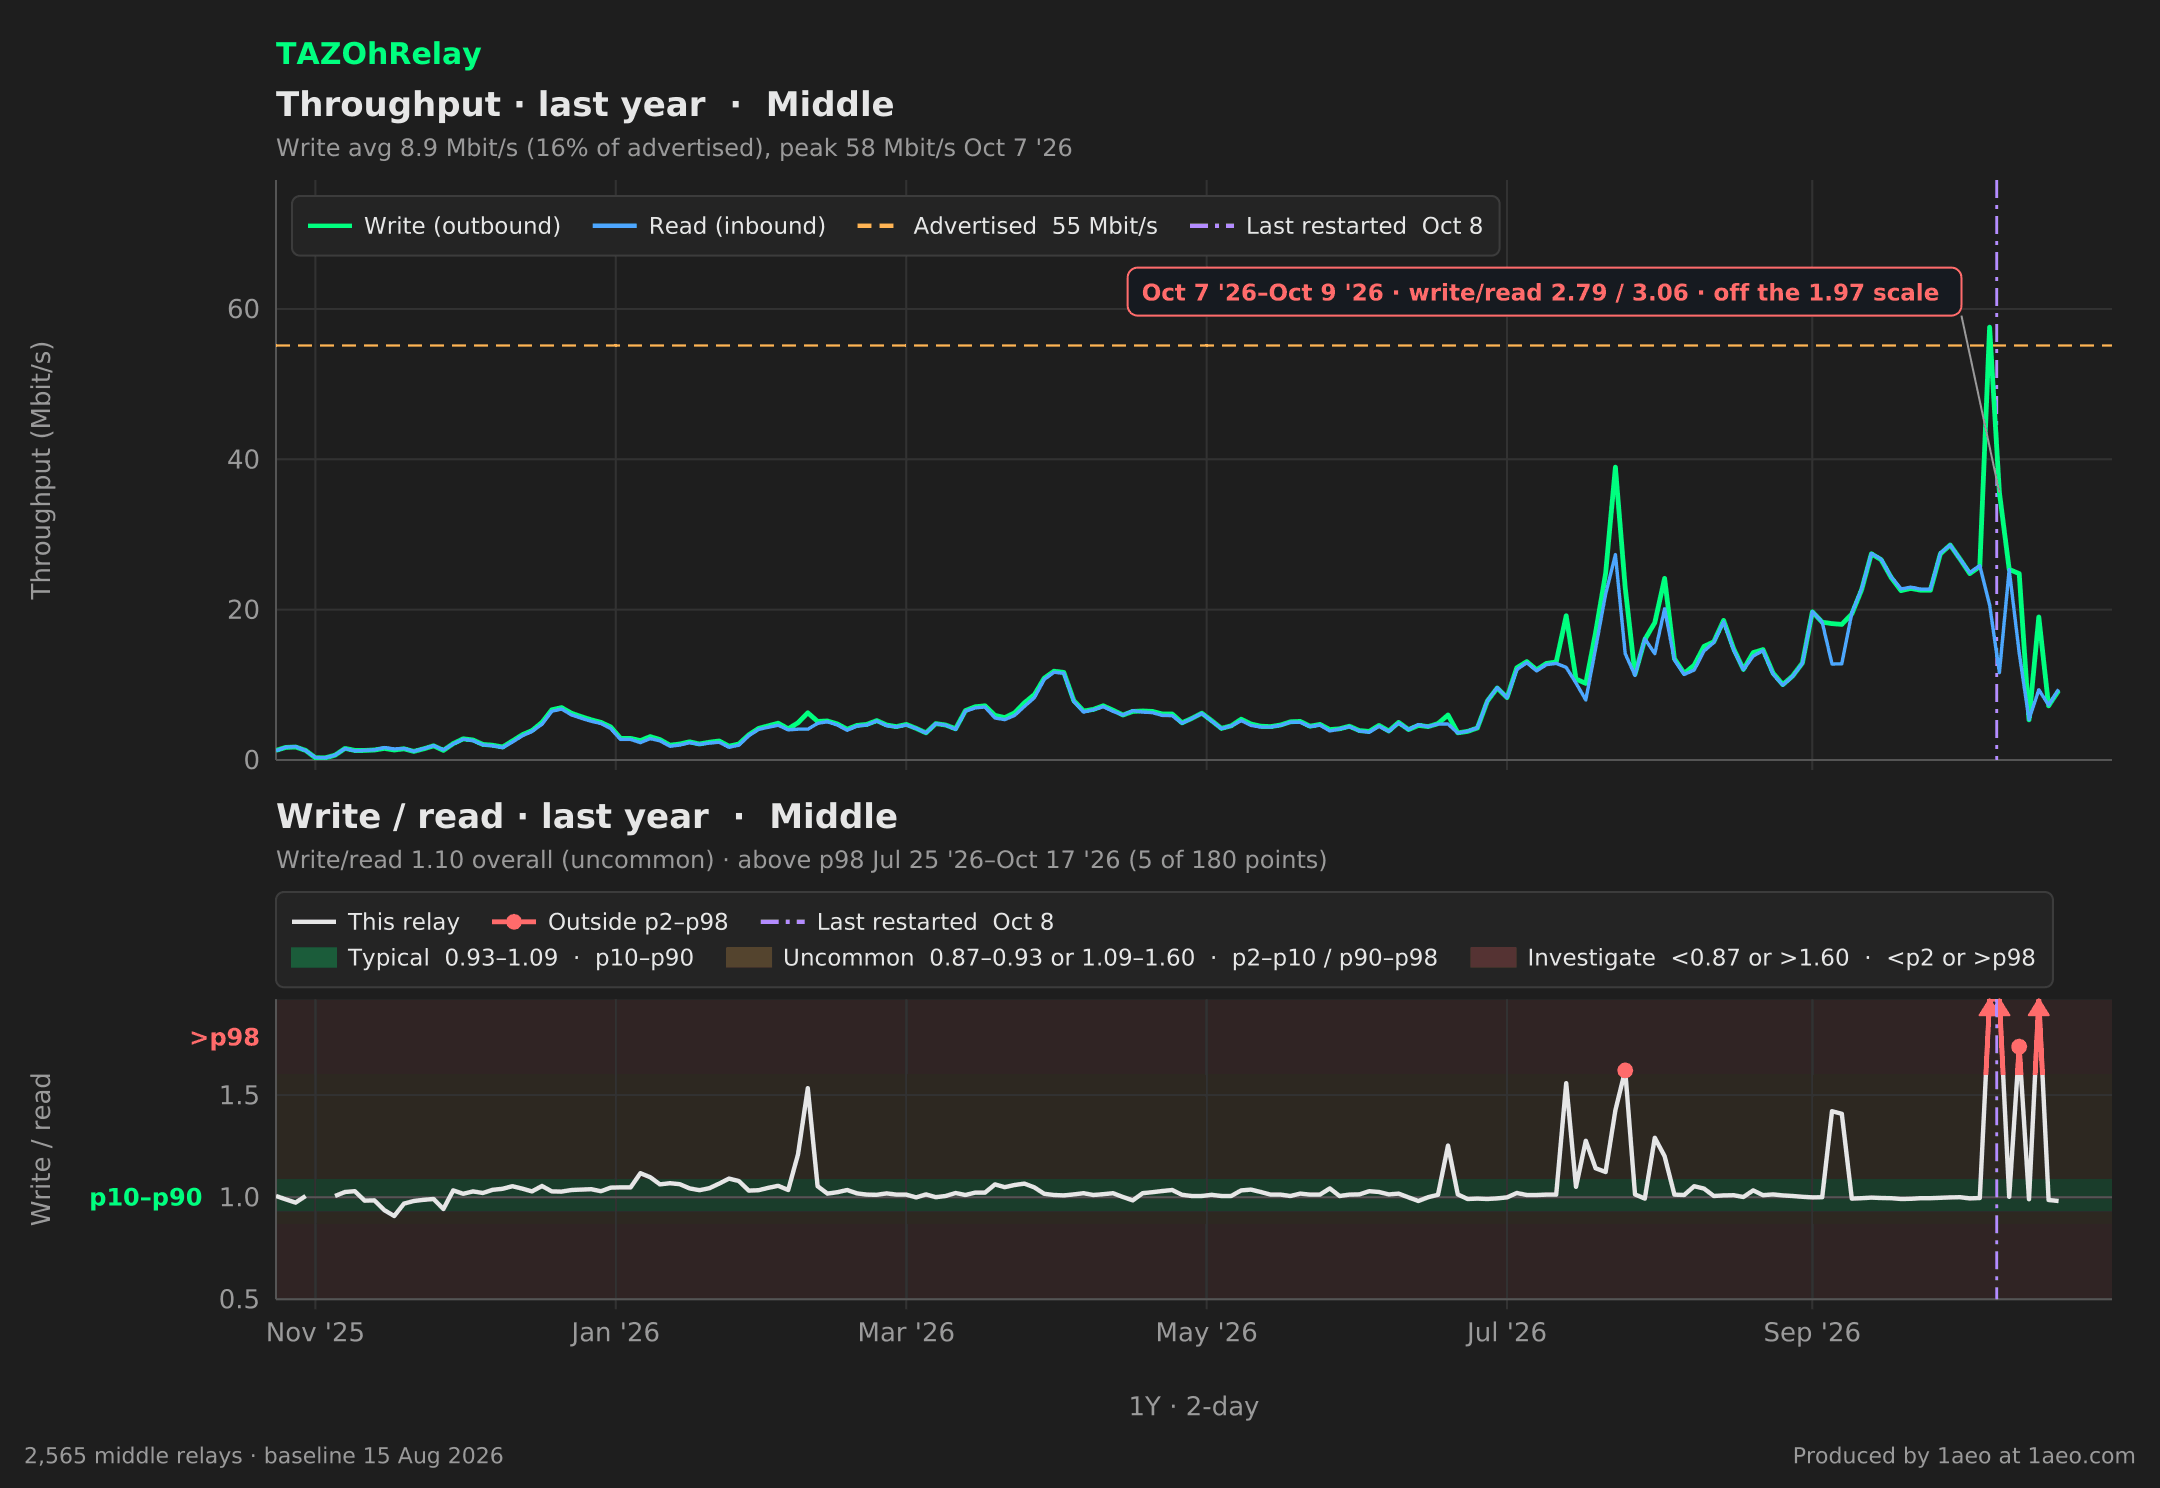2160x1488 pixels.
Task: Click the Advertised 55 Mbit/s legend entry
Action: 1007,226
